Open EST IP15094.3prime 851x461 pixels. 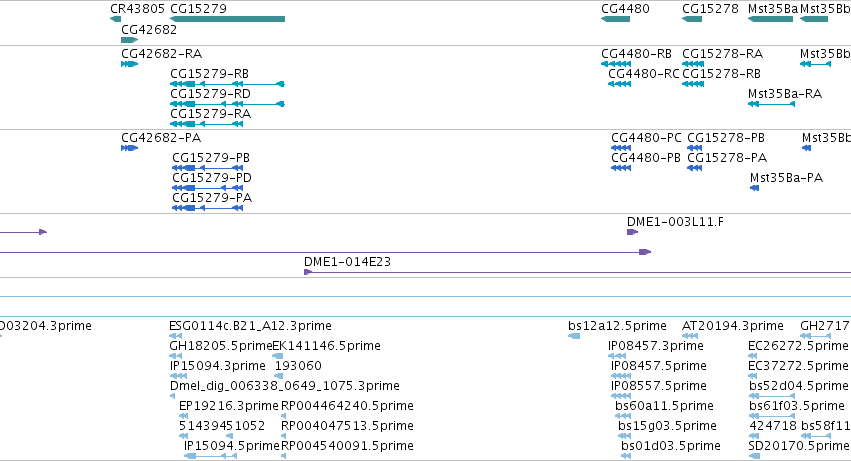218,367
